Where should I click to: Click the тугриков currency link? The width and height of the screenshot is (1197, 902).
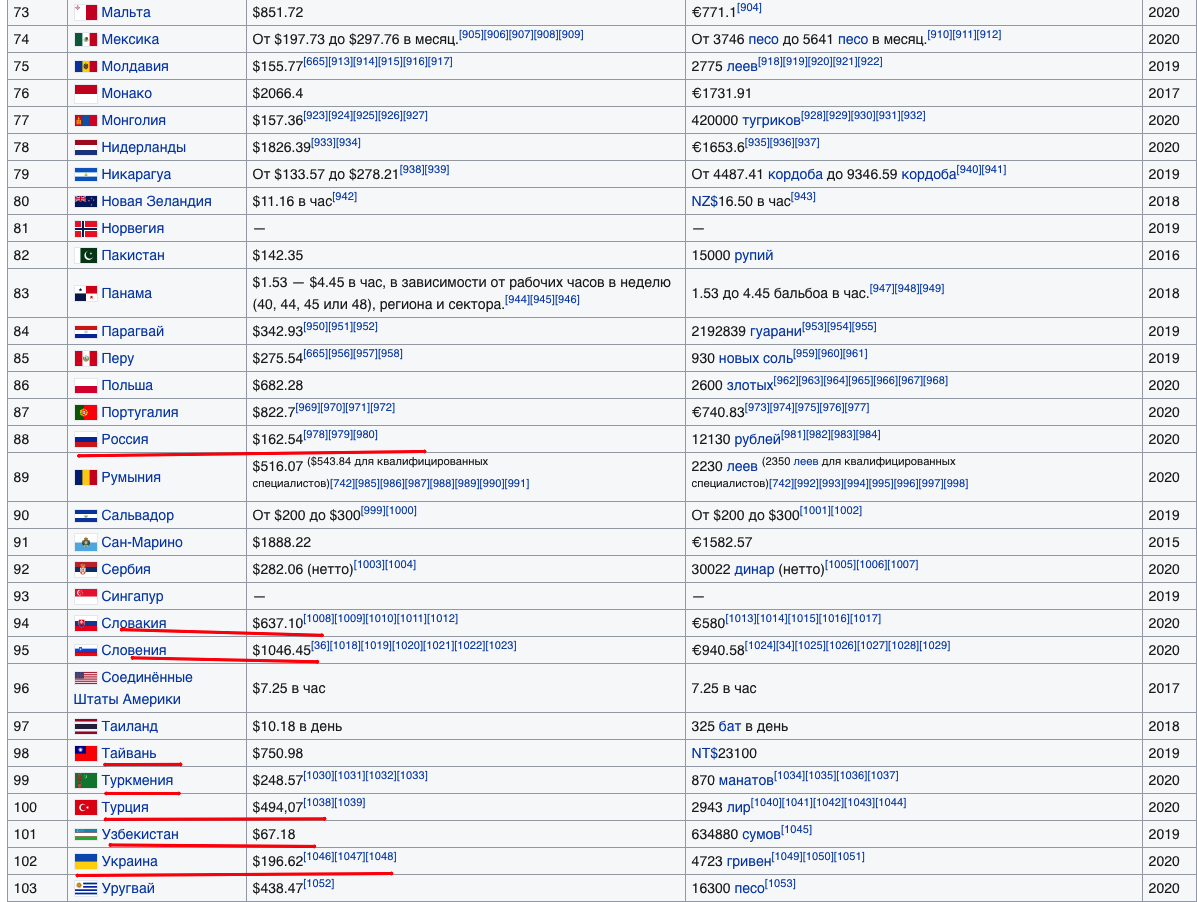[771, 121]
